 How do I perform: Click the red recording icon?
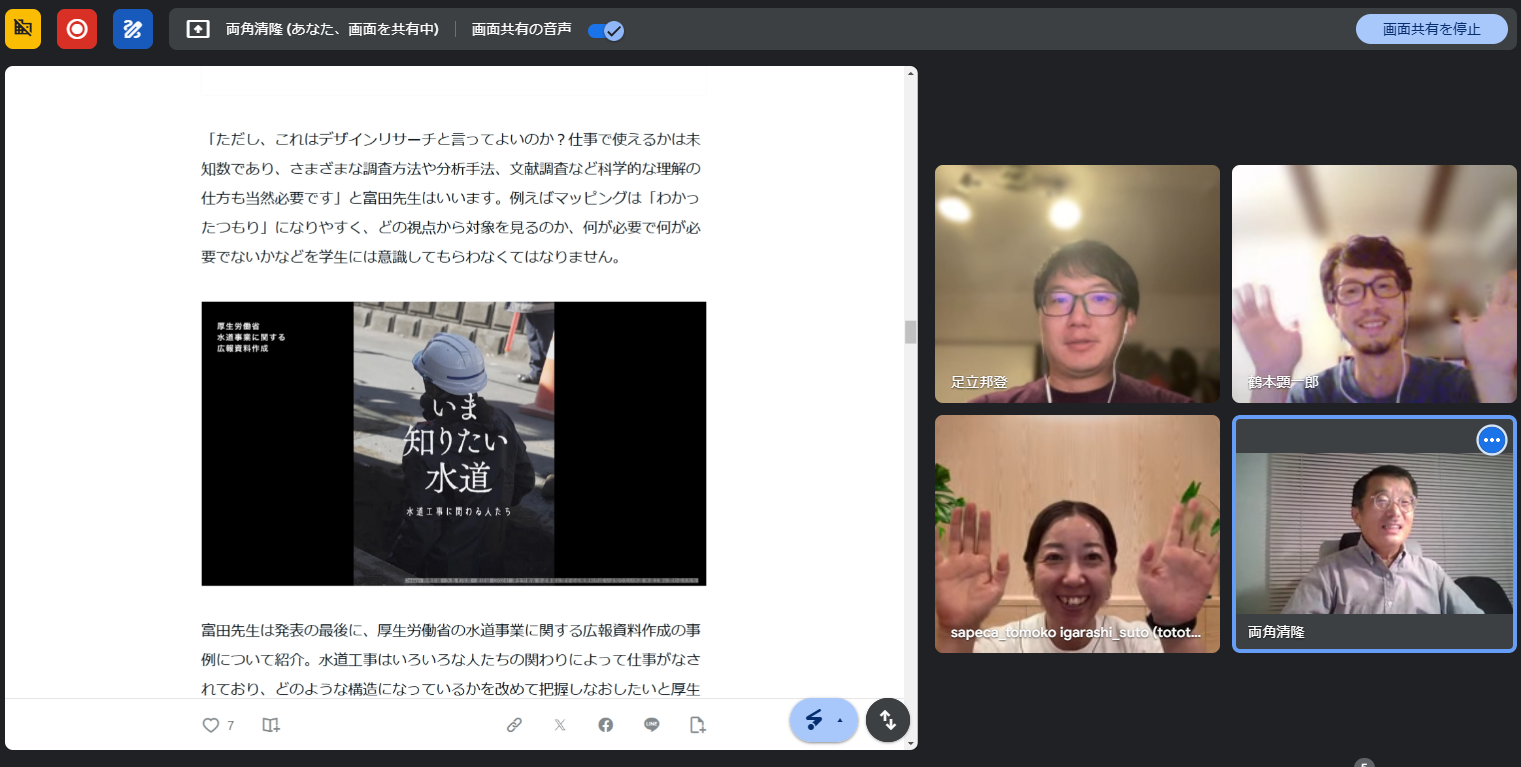[x=77, y=29]
